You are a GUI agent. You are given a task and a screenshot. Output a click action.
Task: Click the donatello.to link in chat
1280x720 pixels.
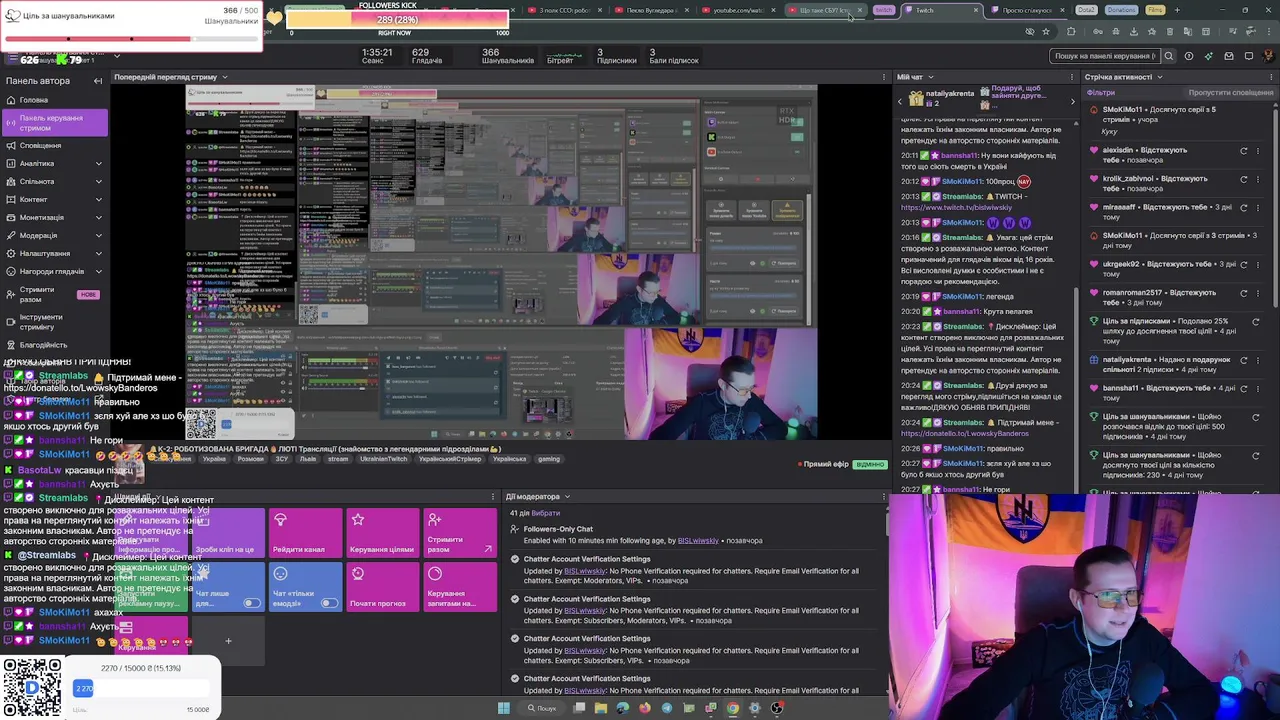pos(964,434)
